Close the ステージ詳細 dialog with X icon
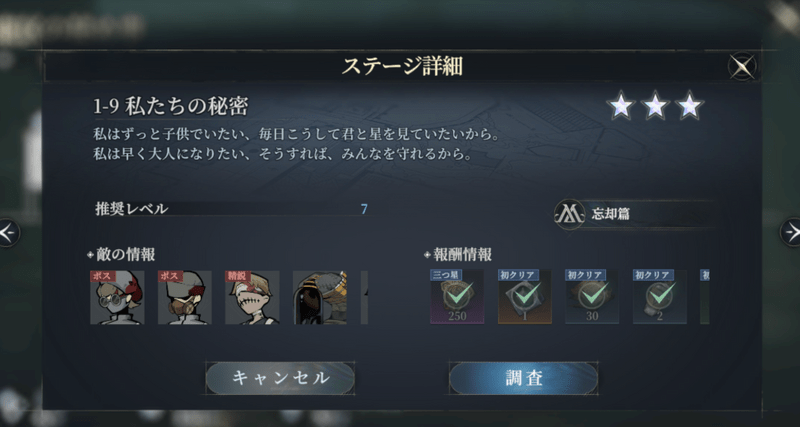The height and width of the screenshot is (427, 800). click(741, 66)
